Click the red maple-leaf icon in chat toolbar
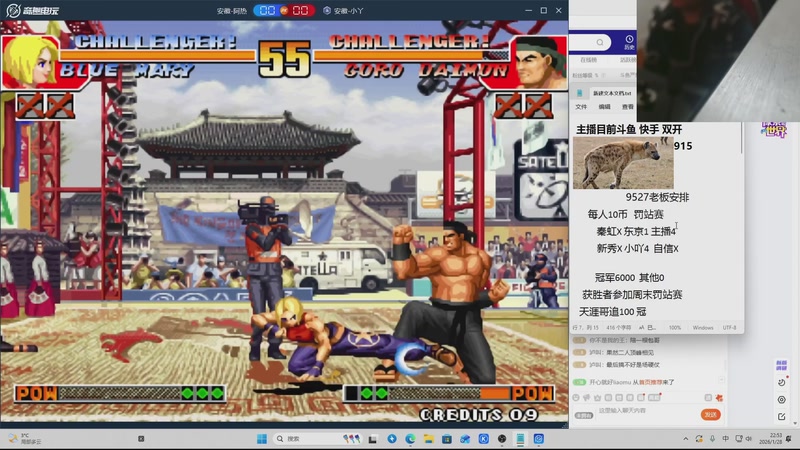Image resolution: width=800 pixels, height=450 pixels. pos(719,397)
